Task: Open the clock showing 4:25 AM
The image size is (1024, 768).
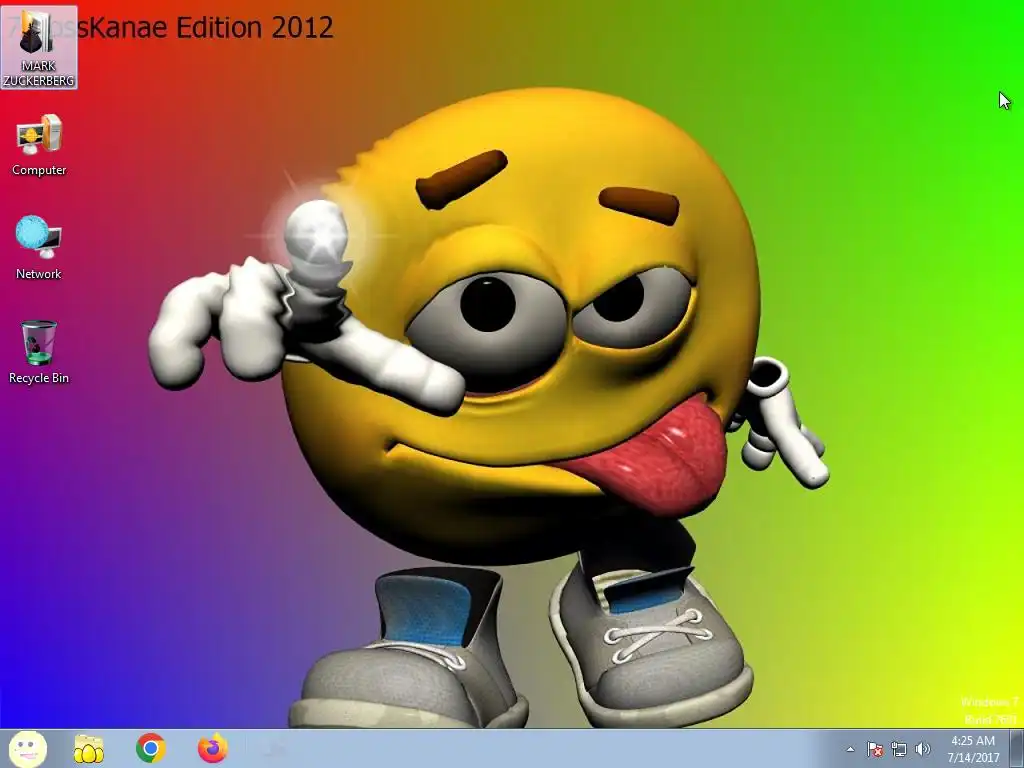Action: pos(973,749)
